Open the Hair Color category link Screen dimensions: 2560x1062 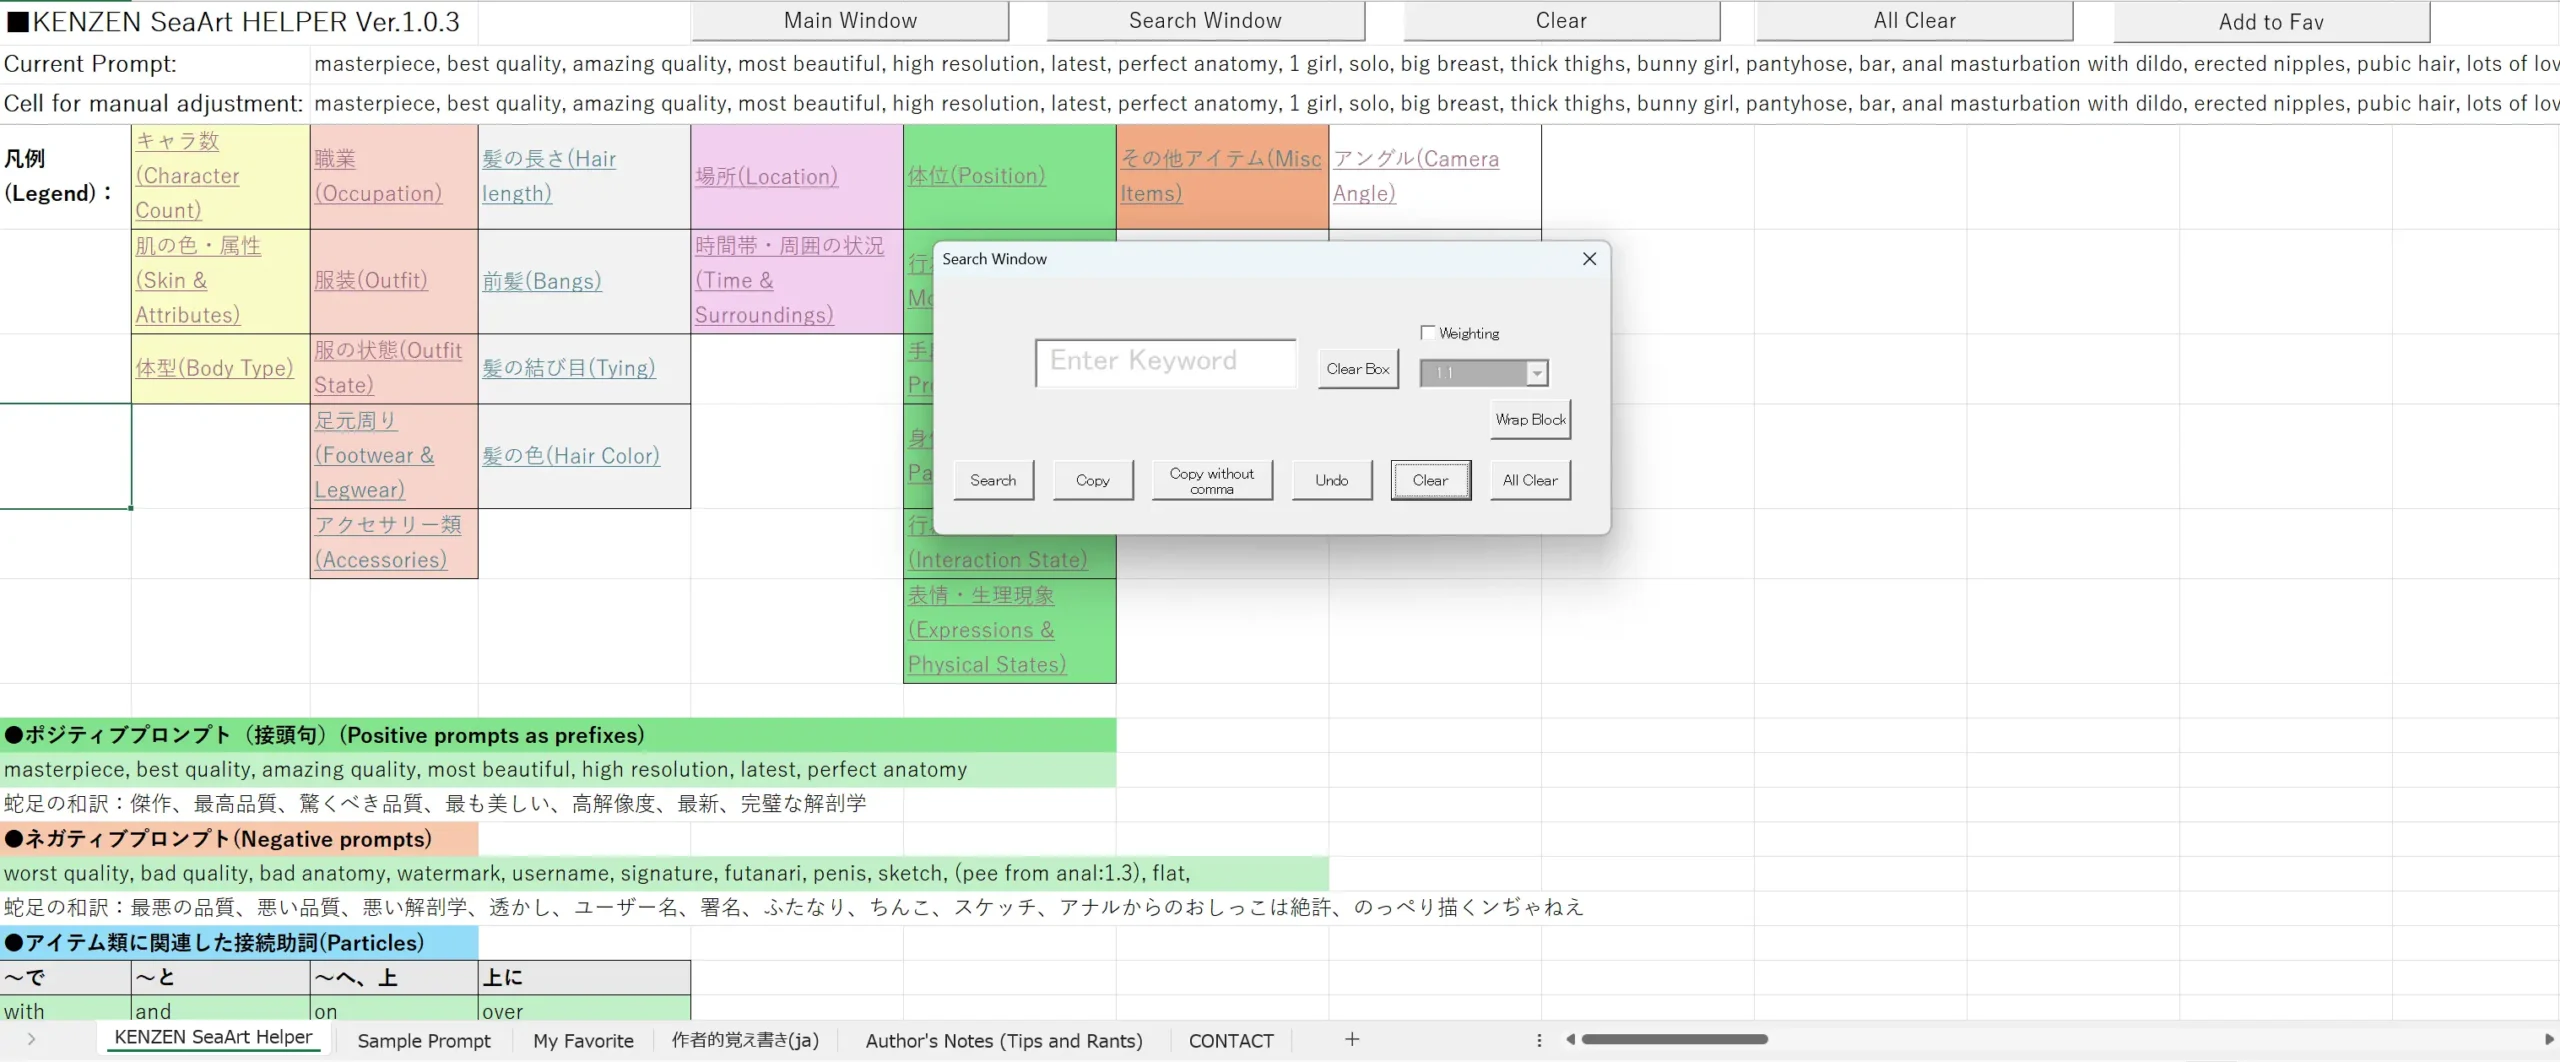click(x=571, y=456)
